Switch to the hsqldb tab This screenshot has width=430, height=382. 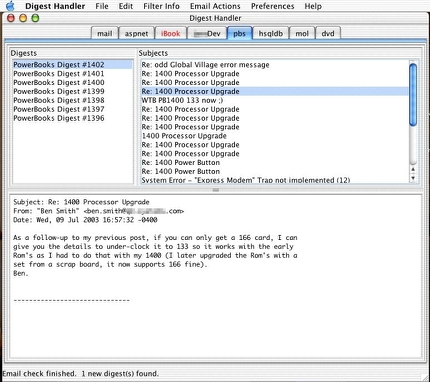(x=271, y=33)
